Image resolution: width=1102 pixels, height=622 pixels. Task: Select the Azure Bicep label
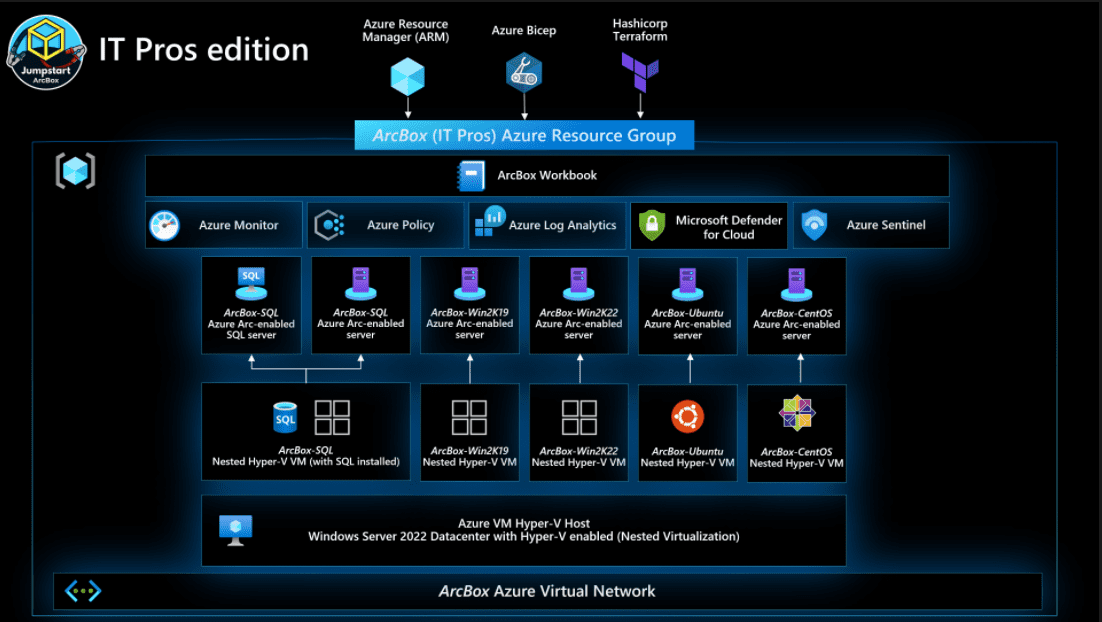(524, 30)
